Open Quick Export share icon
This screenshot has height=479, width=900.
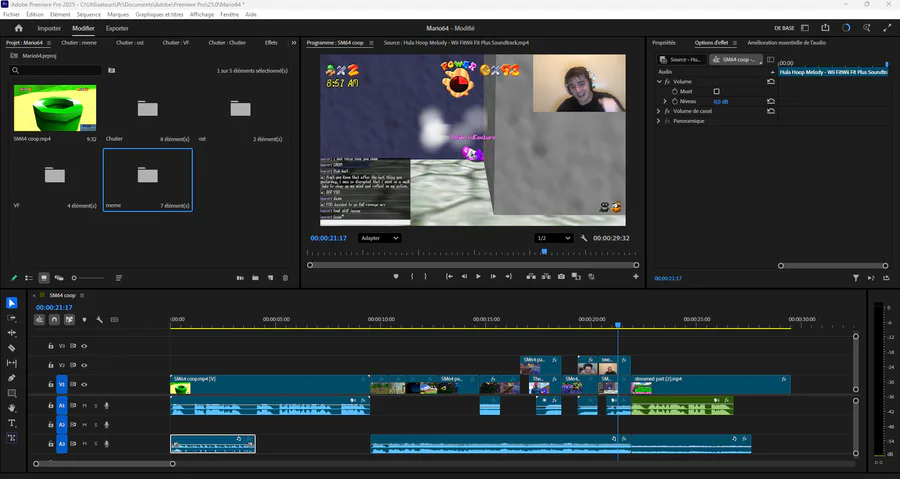825,28
